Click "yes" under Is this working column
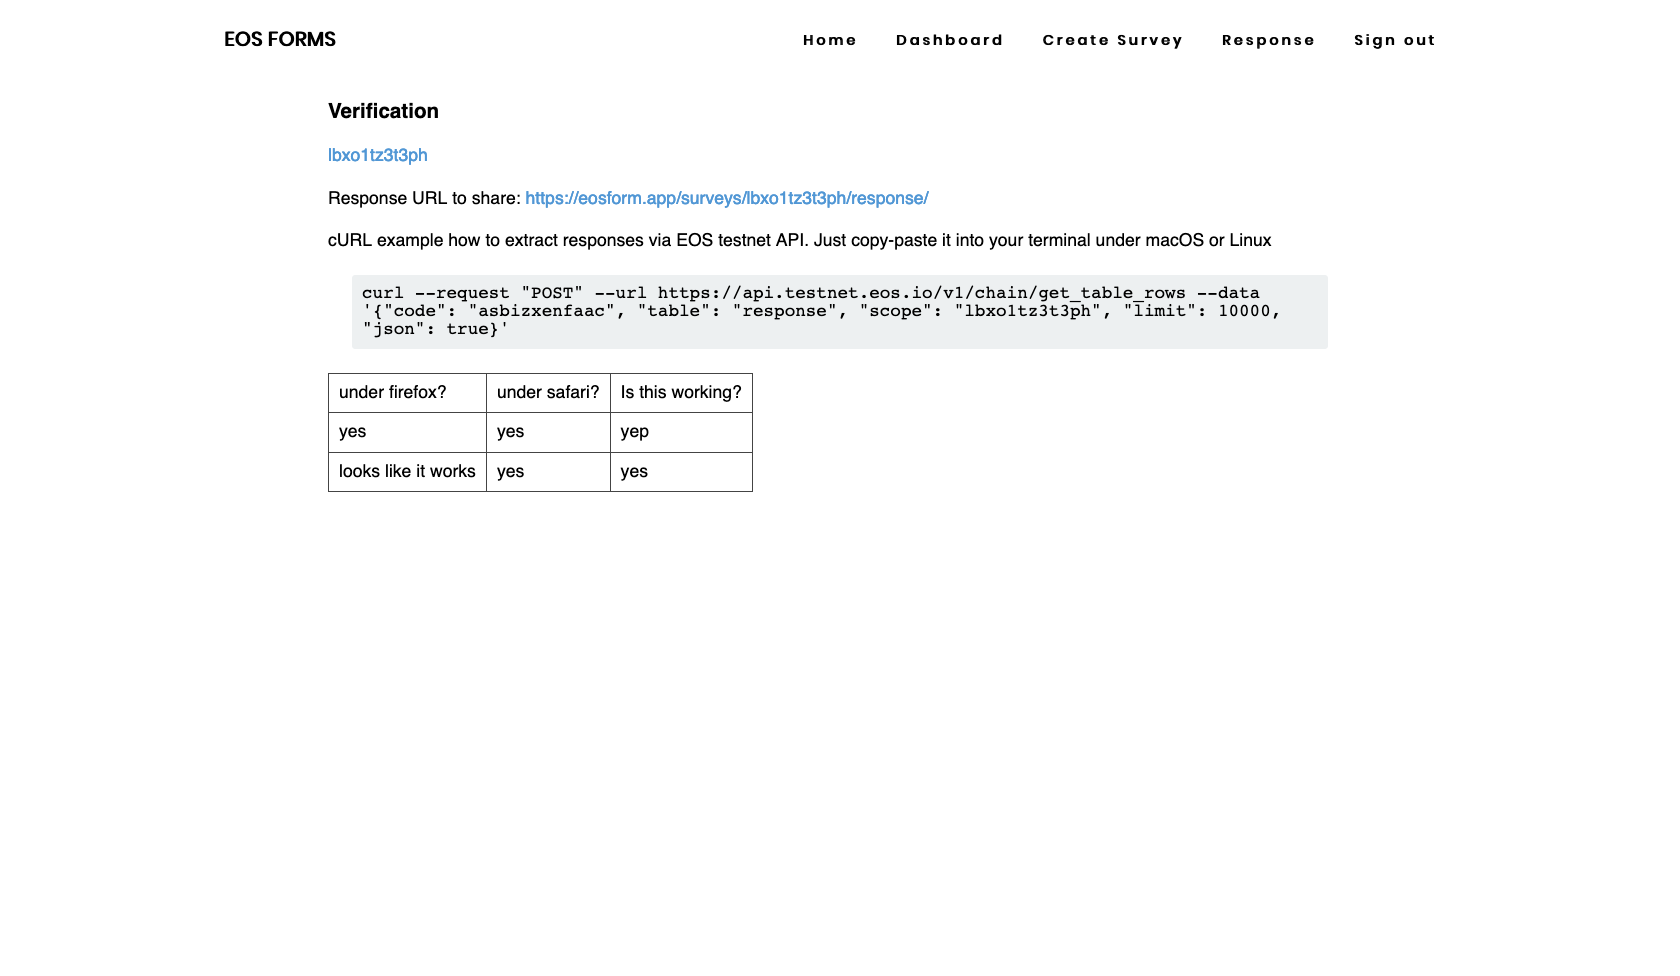Viewport: 1680px width, 976px height. (x=681, y=472)
